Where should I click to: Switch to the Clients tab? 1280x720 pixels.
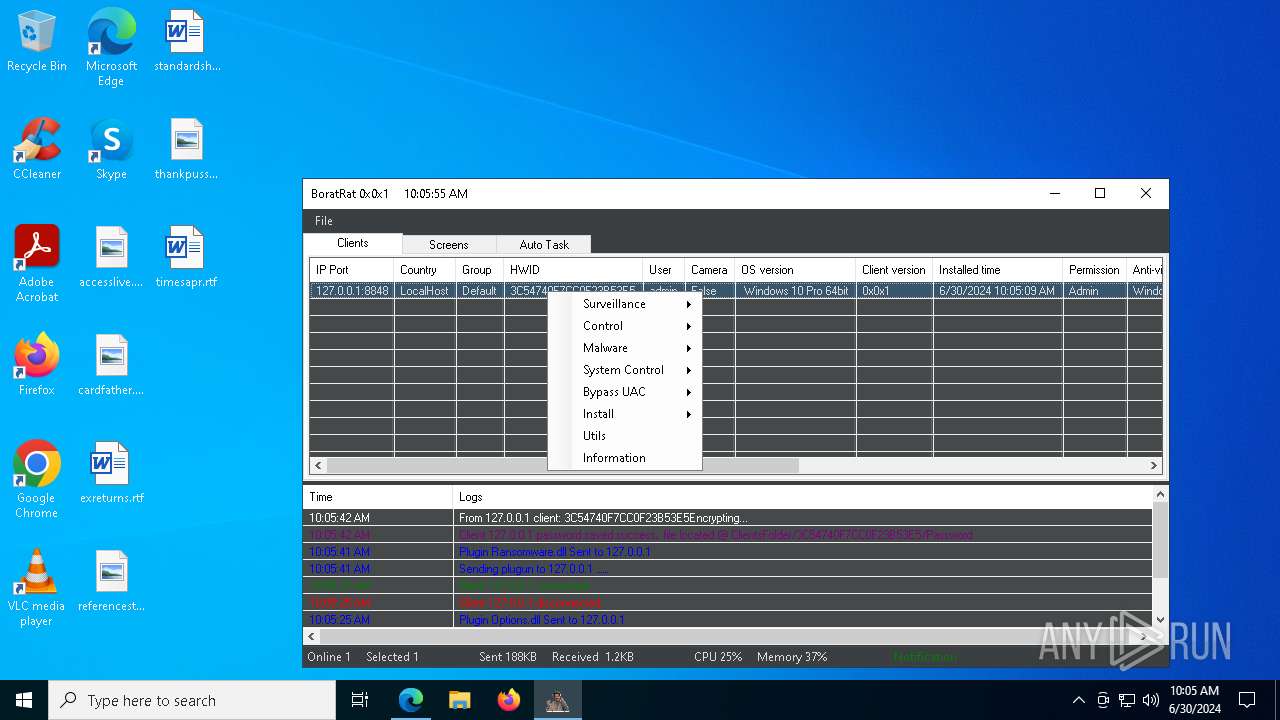353,243
